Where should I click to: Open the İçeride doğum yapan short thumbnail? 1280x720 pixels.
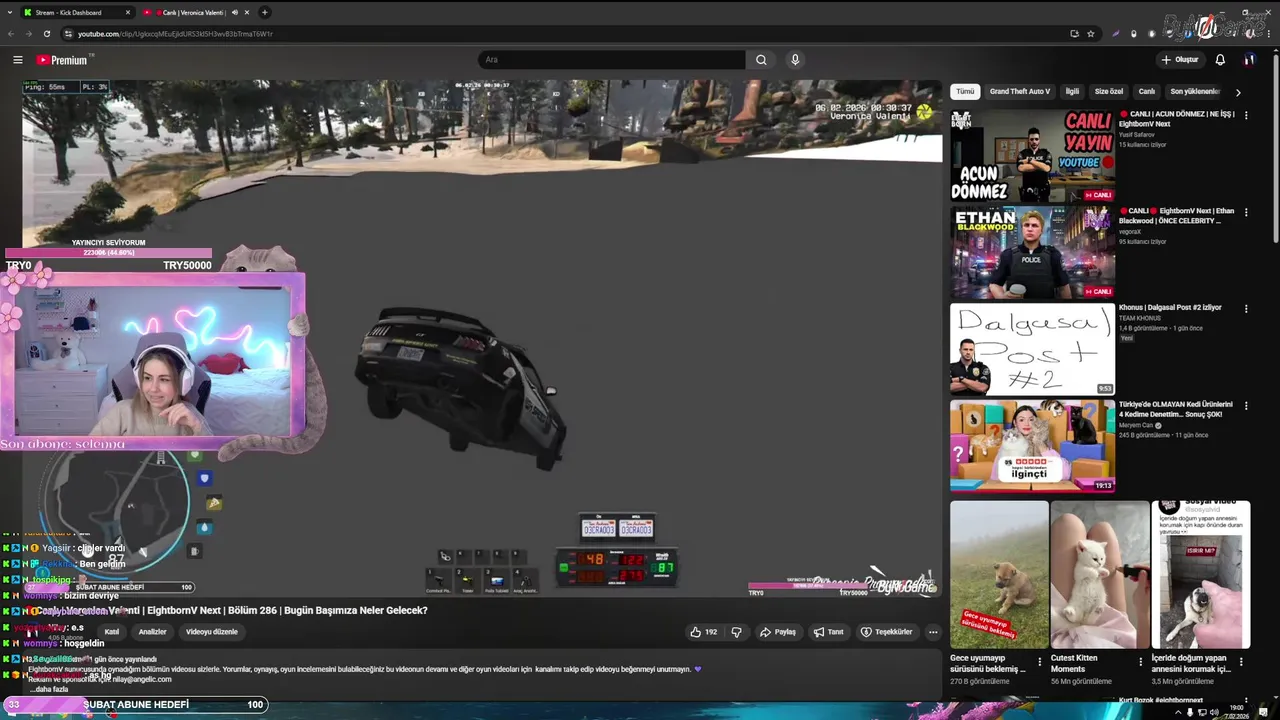pos(1201,574)
